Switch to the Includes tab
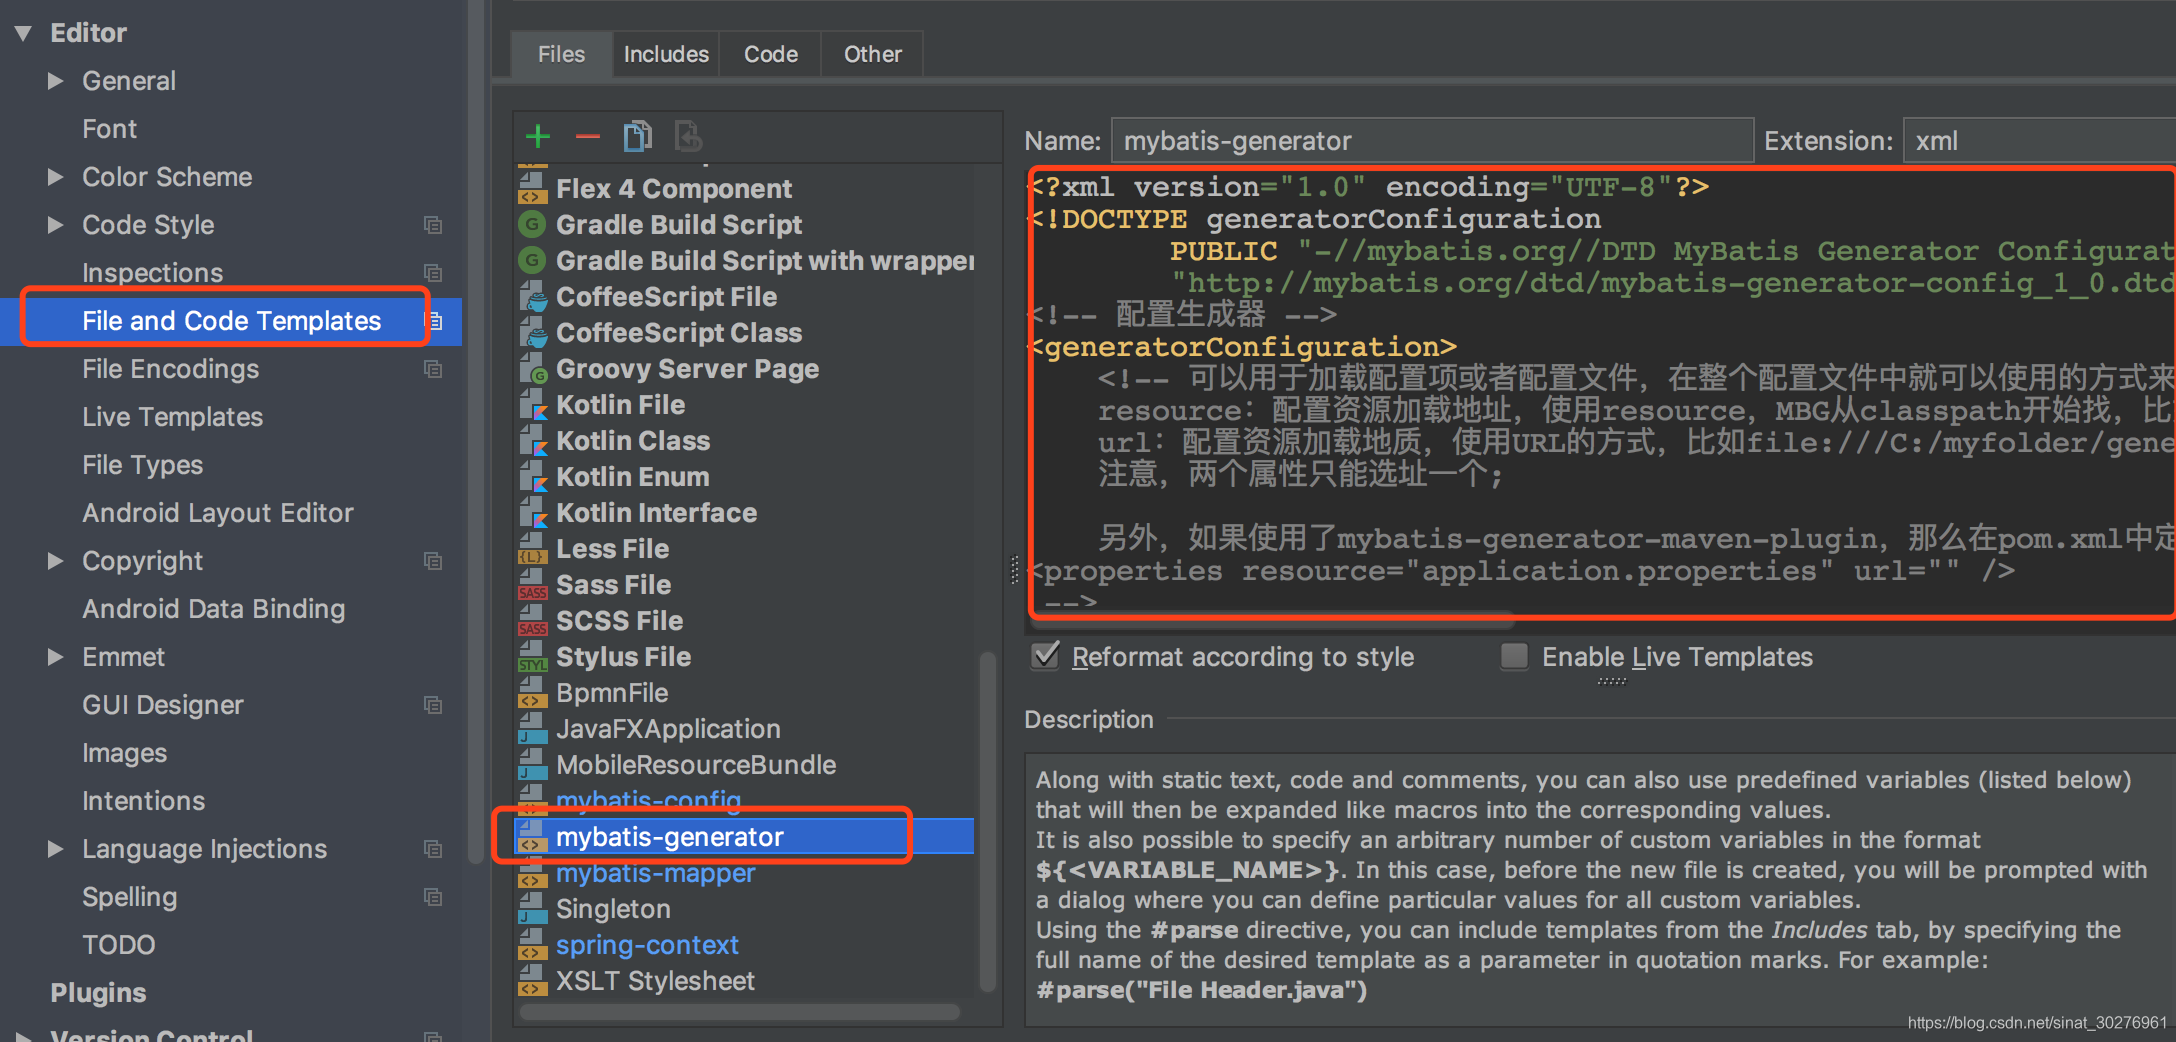The image size is (2176, 1042). coord(666,54)
